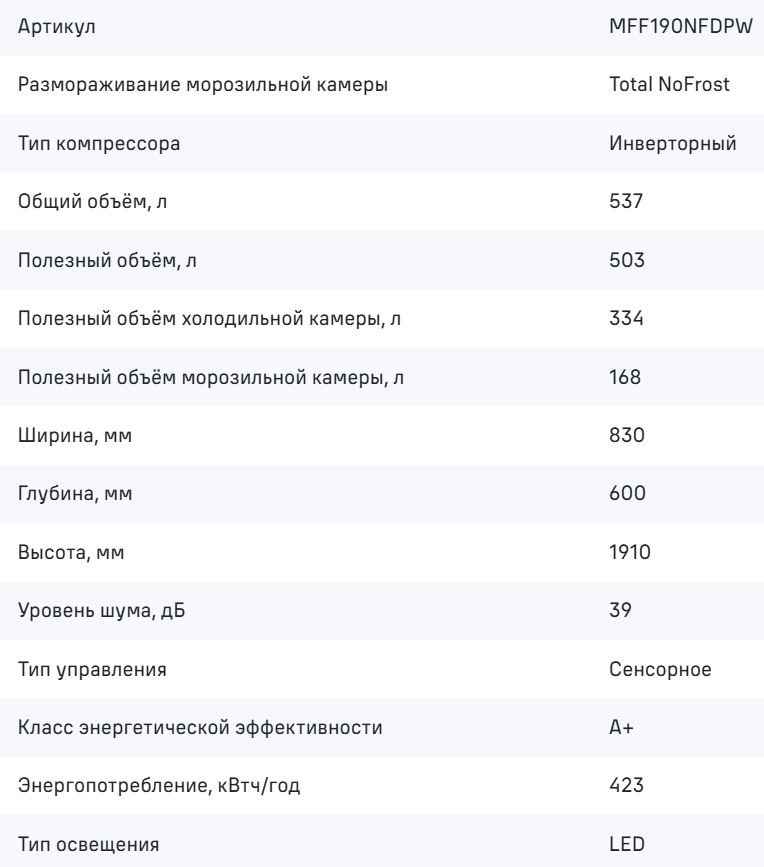The width and height of the screenshot is (764, 867).
Task: Click the freezer chamber volume 168
Action: 625,377
